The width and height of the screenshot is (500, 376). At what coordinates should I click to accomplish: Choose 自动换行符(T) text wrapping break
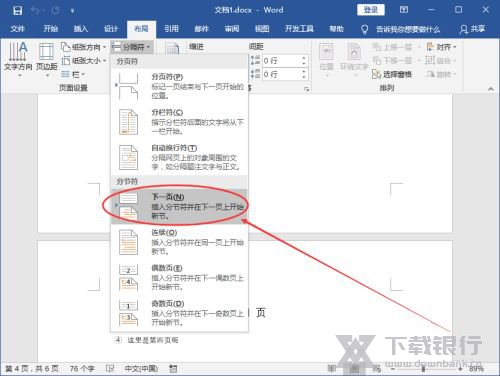point(179,157)
